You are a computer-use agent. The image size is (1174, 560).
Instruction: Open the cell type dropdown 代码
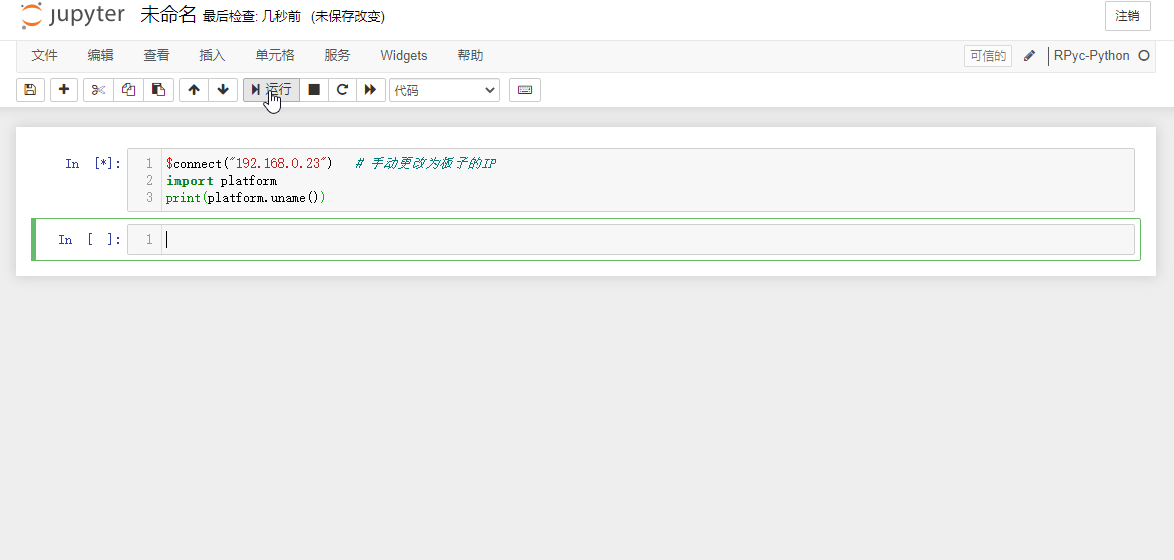(444, 90)
